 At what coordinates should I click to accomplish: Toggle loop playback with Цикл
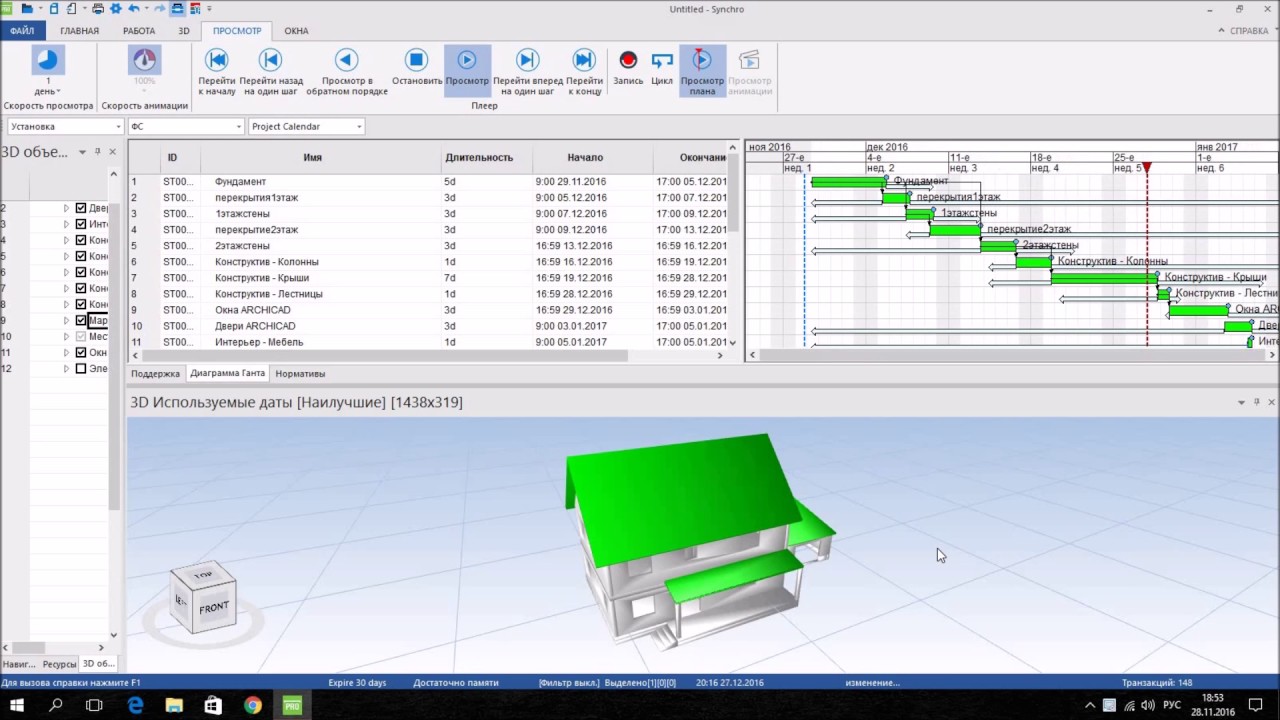pos(662,67)
